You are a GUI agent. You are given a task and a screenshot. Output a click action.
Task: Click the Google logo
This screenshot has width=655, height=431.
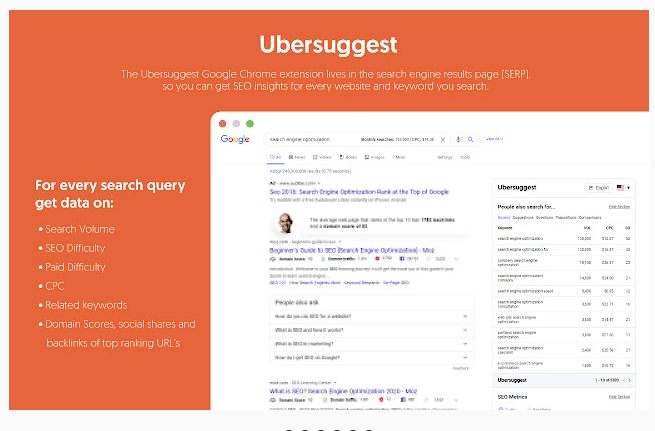coord(235,139)
